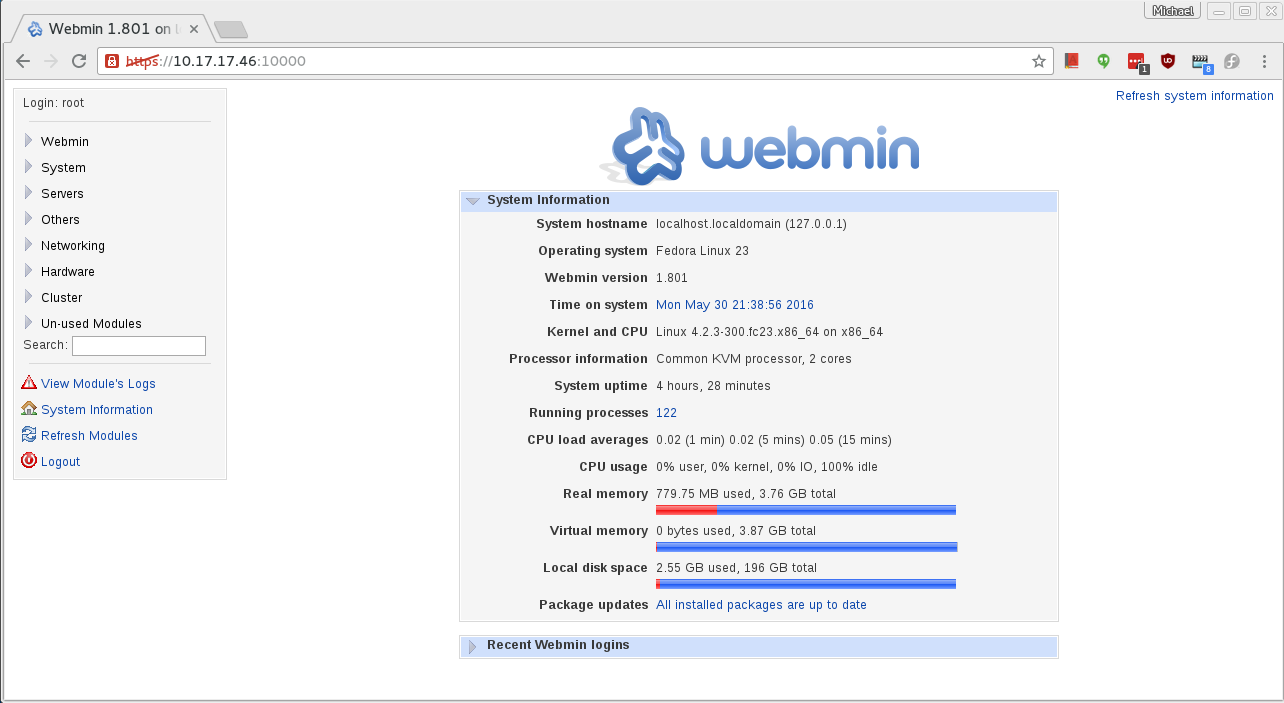The image size is (1284, 703).
Task: Click the uptime value 4 hours, 28 minutes
Action: [x=713, y=386]
